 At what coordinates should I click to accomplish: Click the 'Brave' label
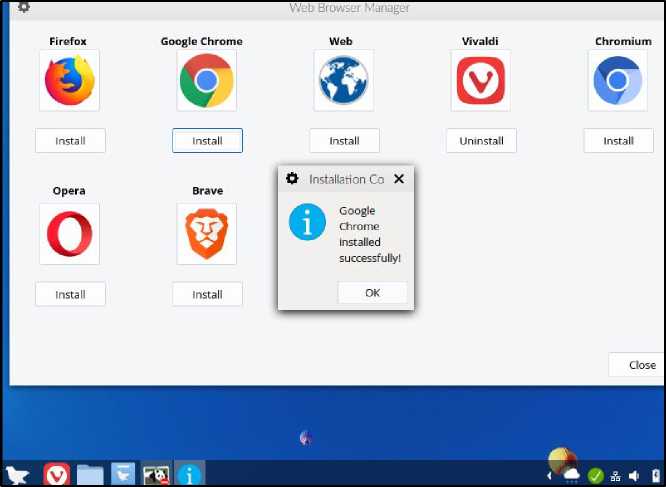coord(207,191)
